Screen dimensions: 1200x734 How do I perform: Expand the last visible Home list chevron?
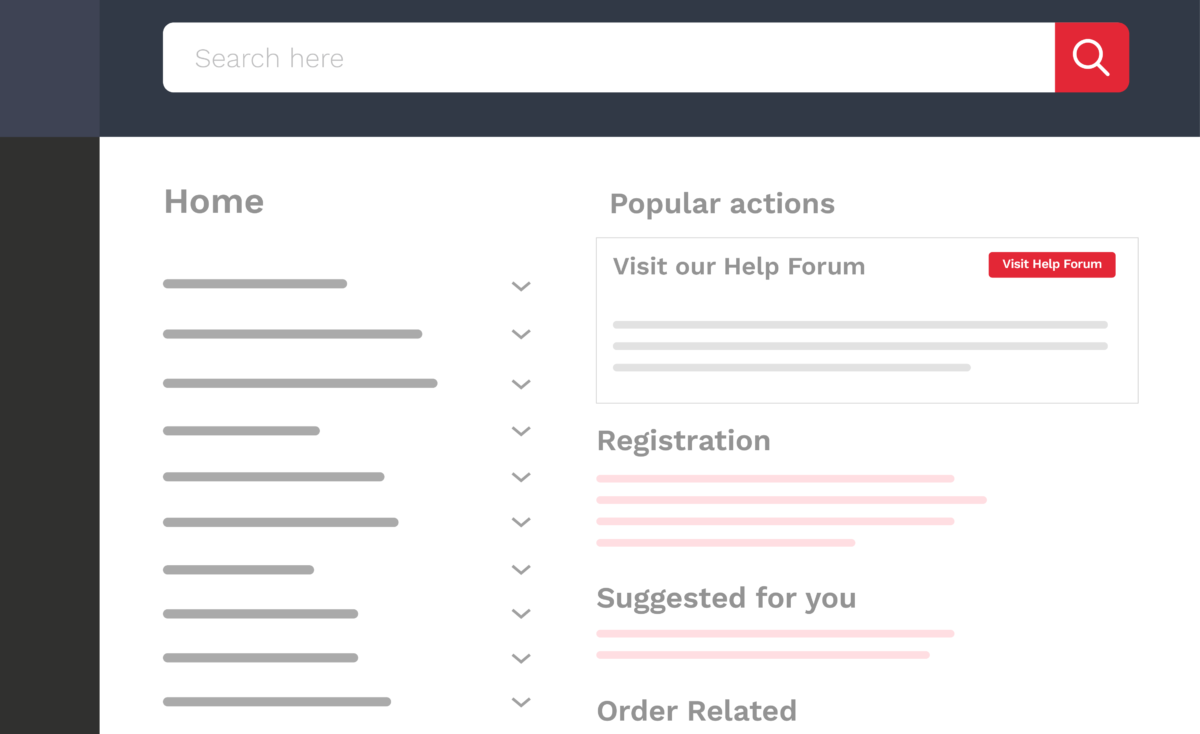tap(521, 702)
